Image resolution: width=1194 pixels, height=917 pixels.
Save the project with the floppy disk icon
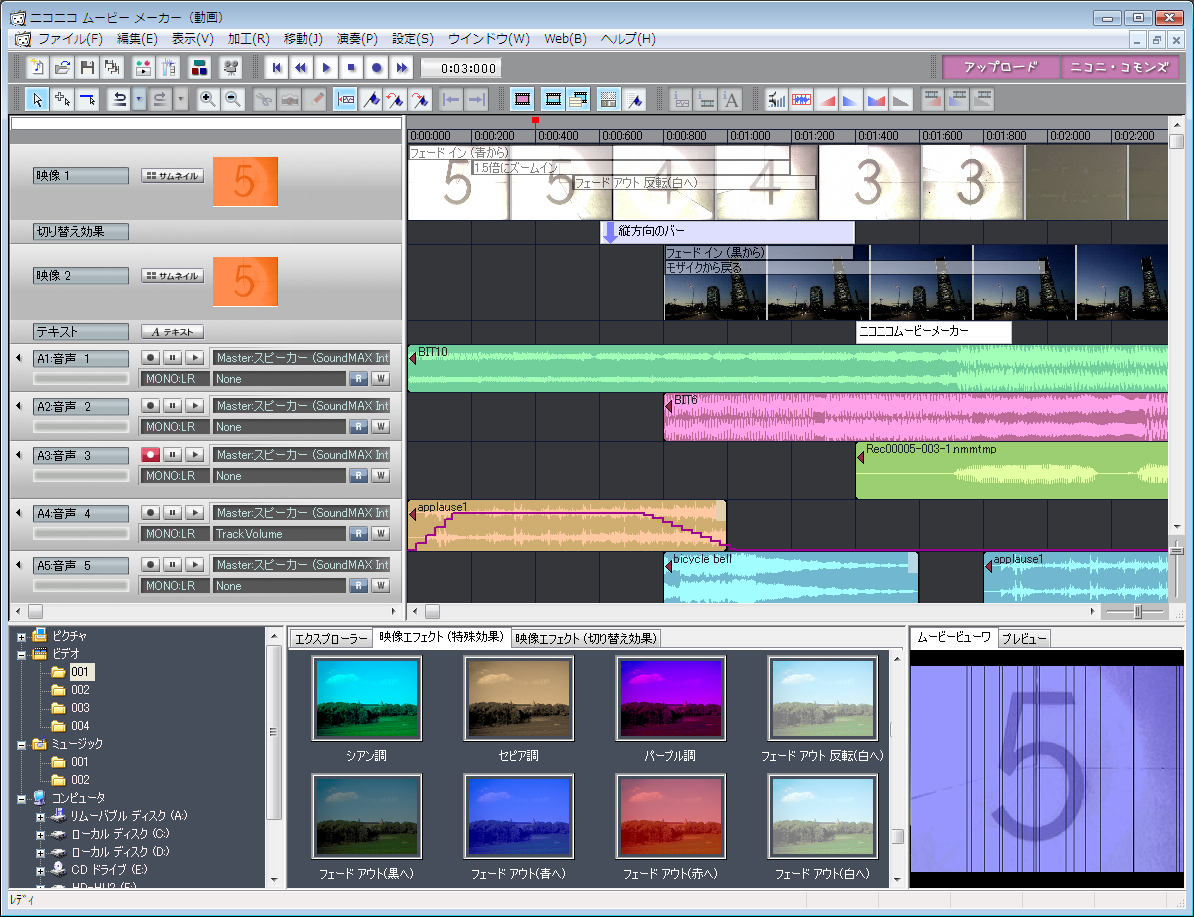point(88,68)
